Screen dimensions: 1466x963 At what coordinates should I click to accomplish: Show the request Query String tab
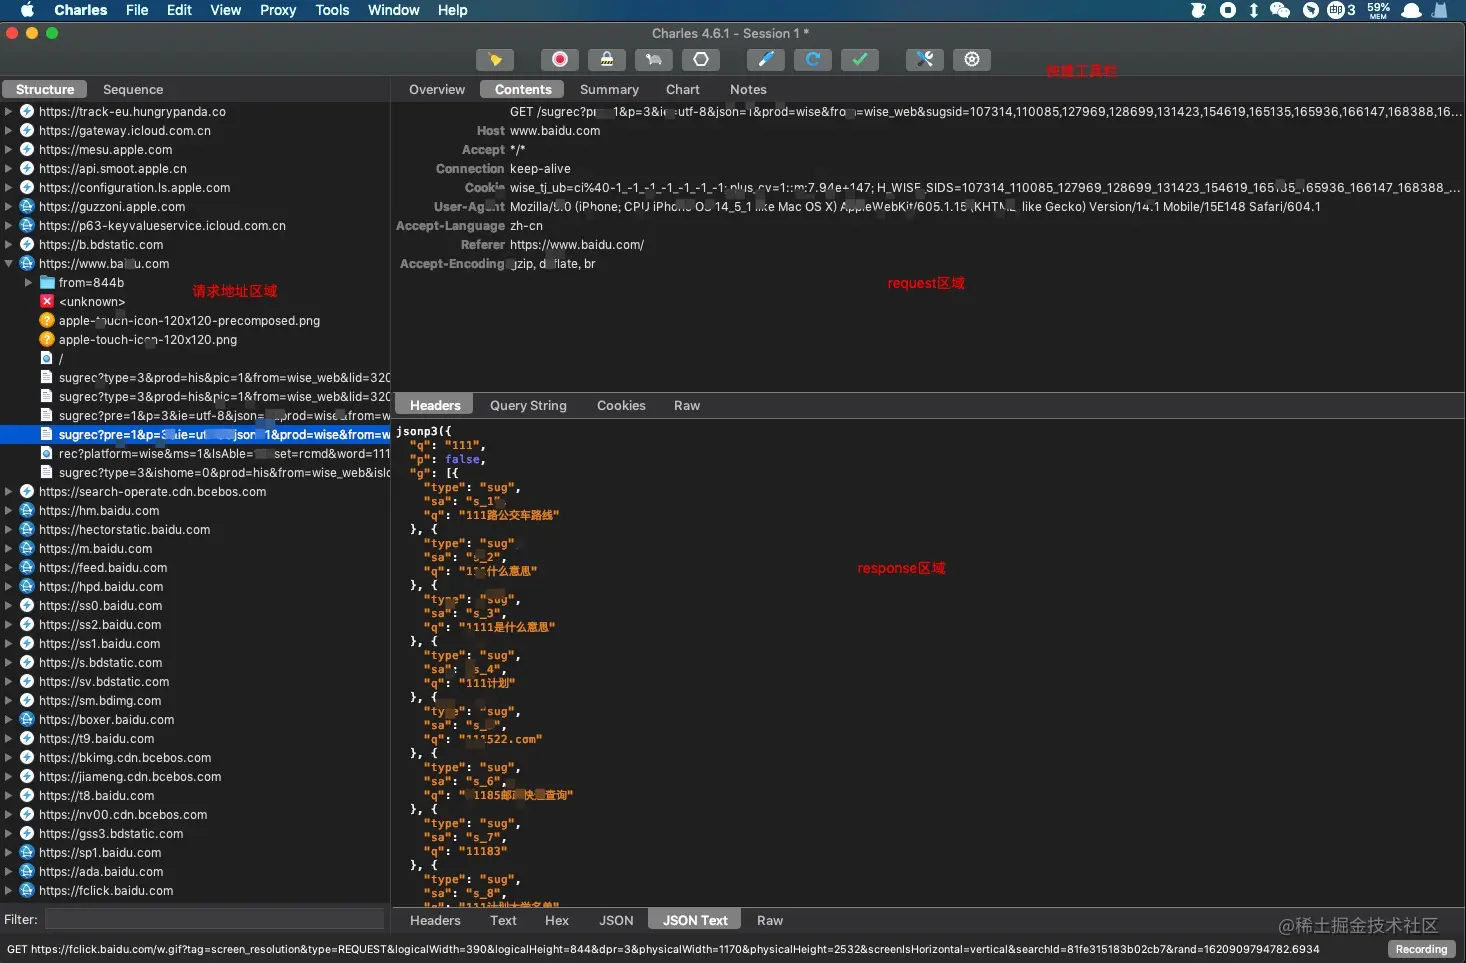(528, 405)
